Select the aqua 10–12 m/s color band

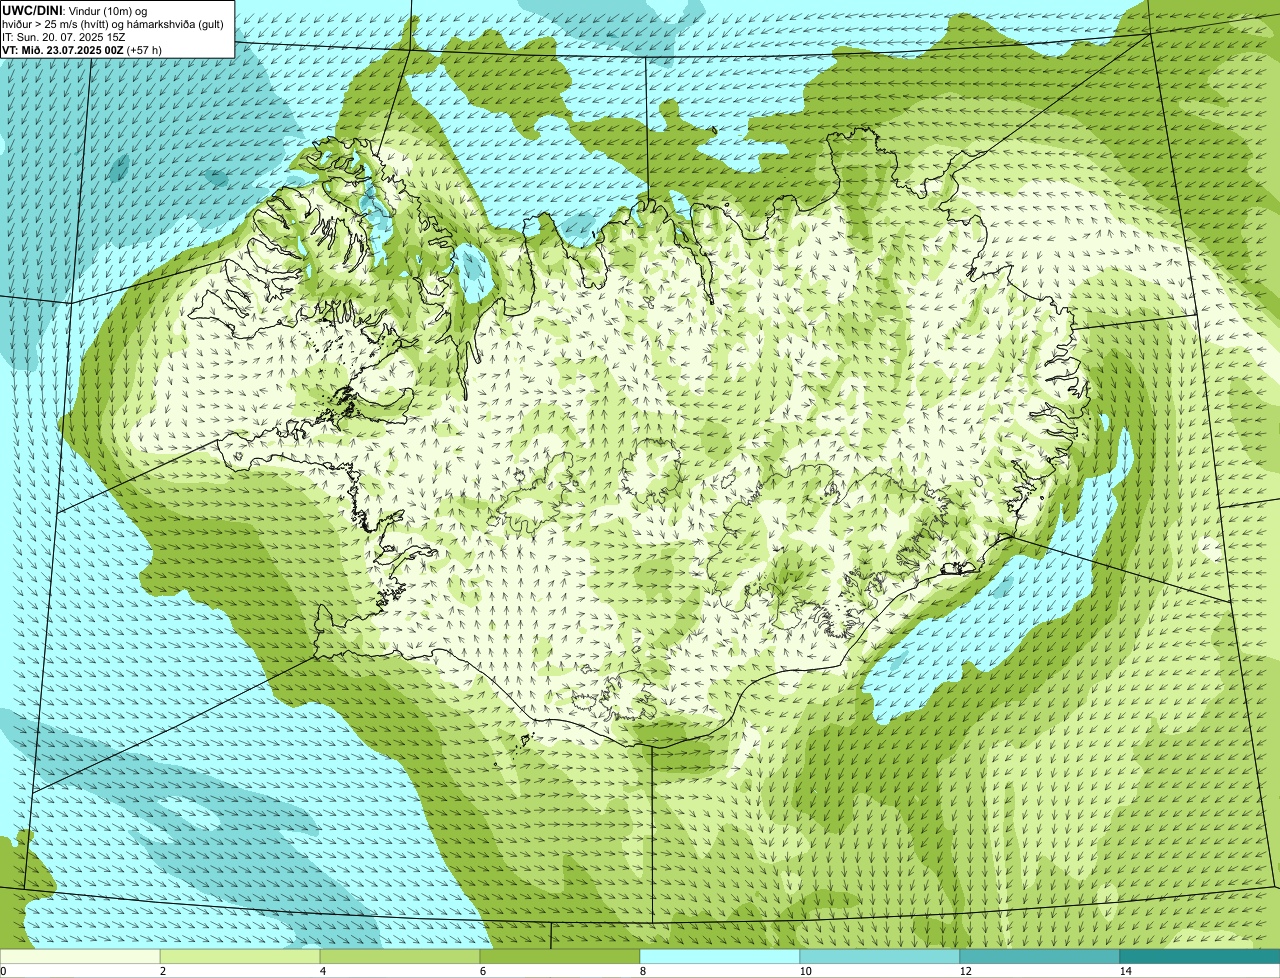coord(880,956)
